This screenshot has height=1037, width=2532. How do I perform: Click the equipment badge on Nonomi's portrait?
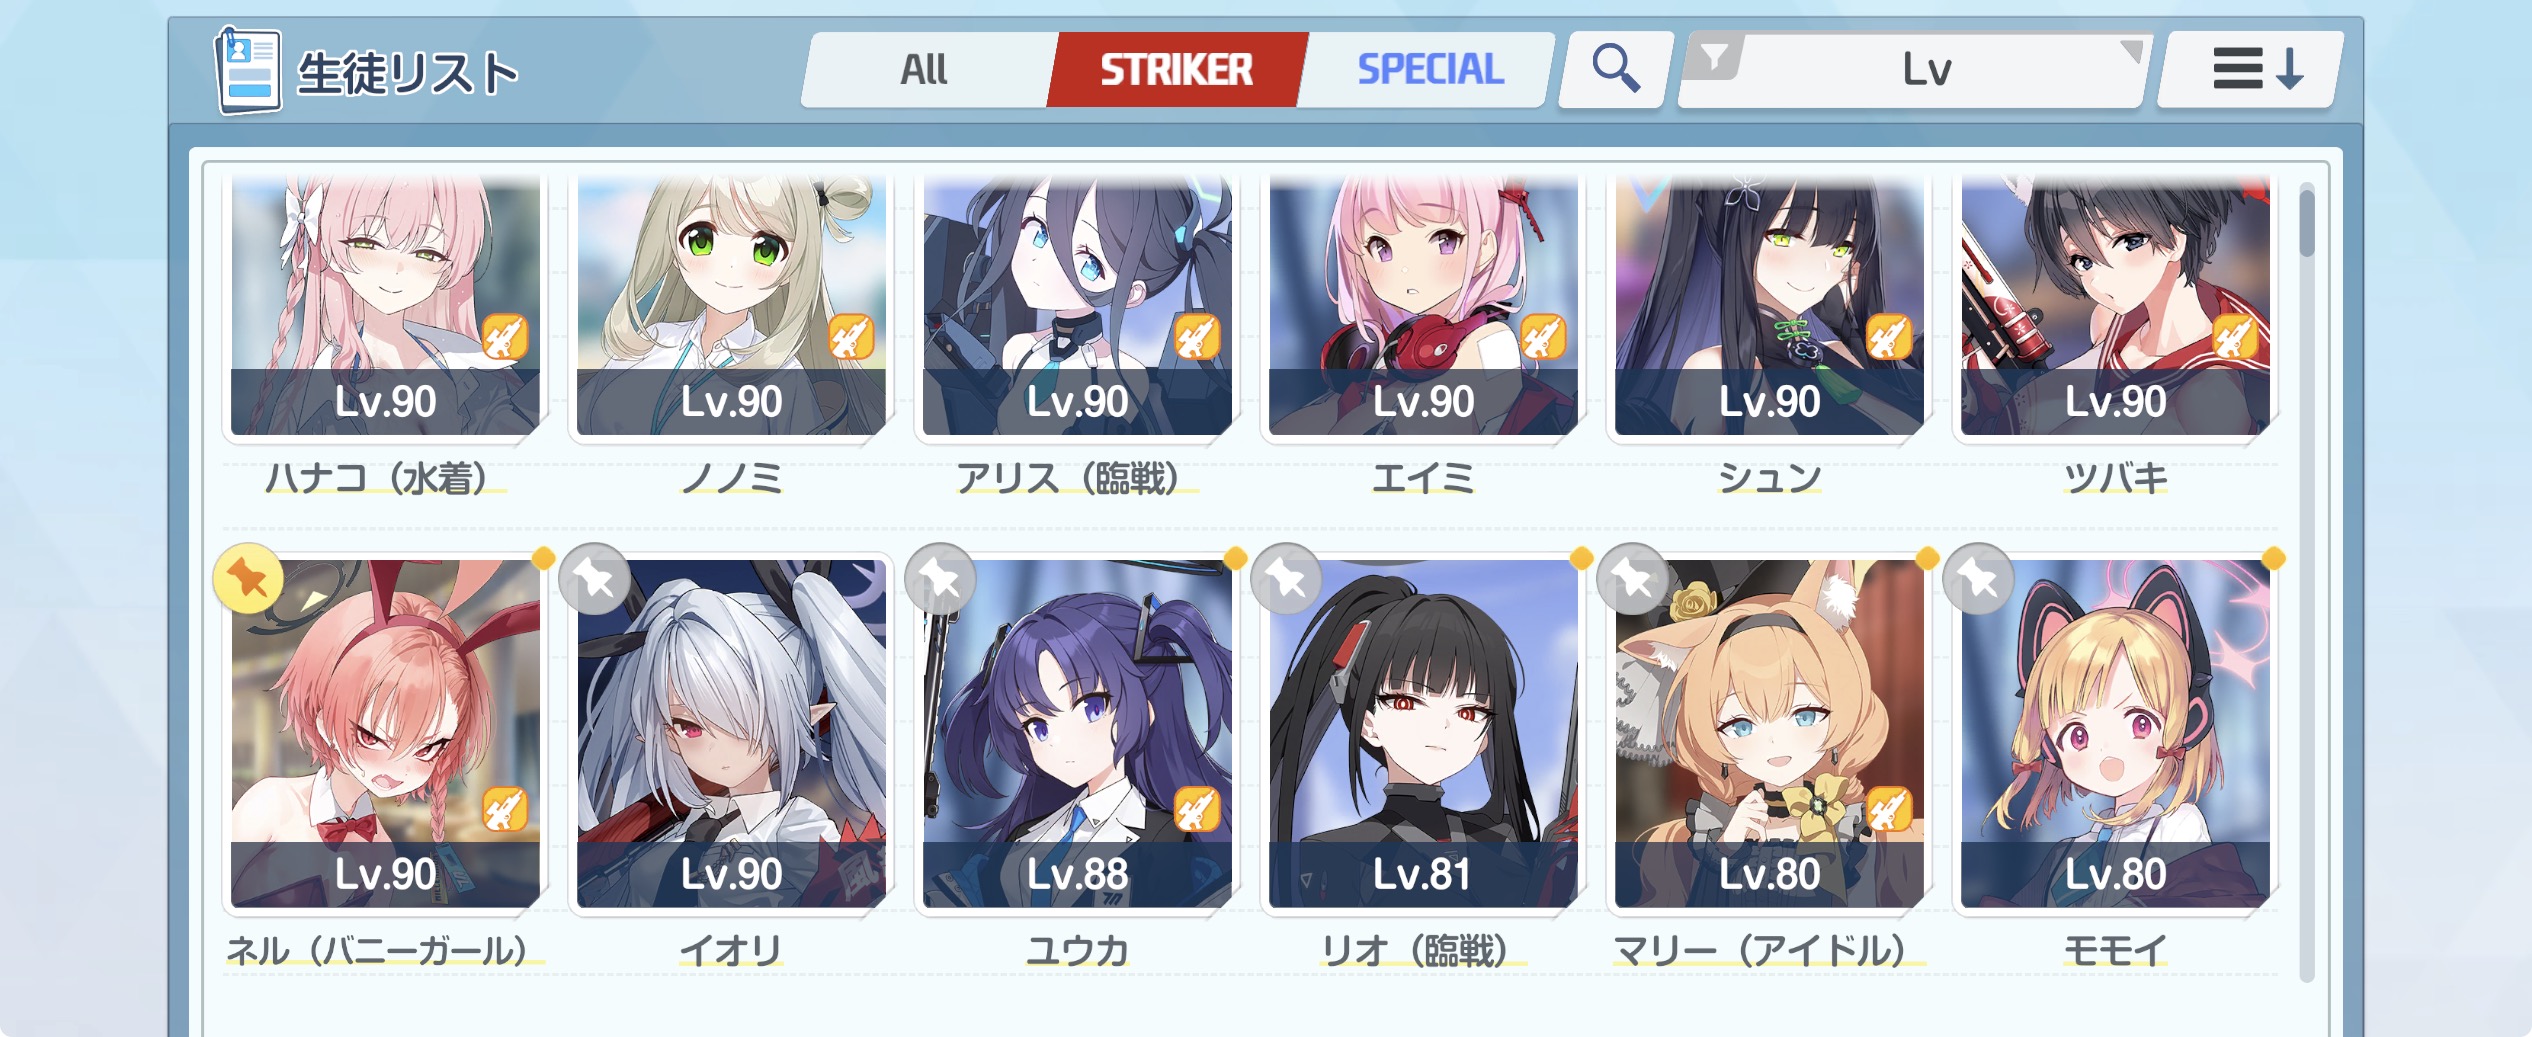(851, 337)
